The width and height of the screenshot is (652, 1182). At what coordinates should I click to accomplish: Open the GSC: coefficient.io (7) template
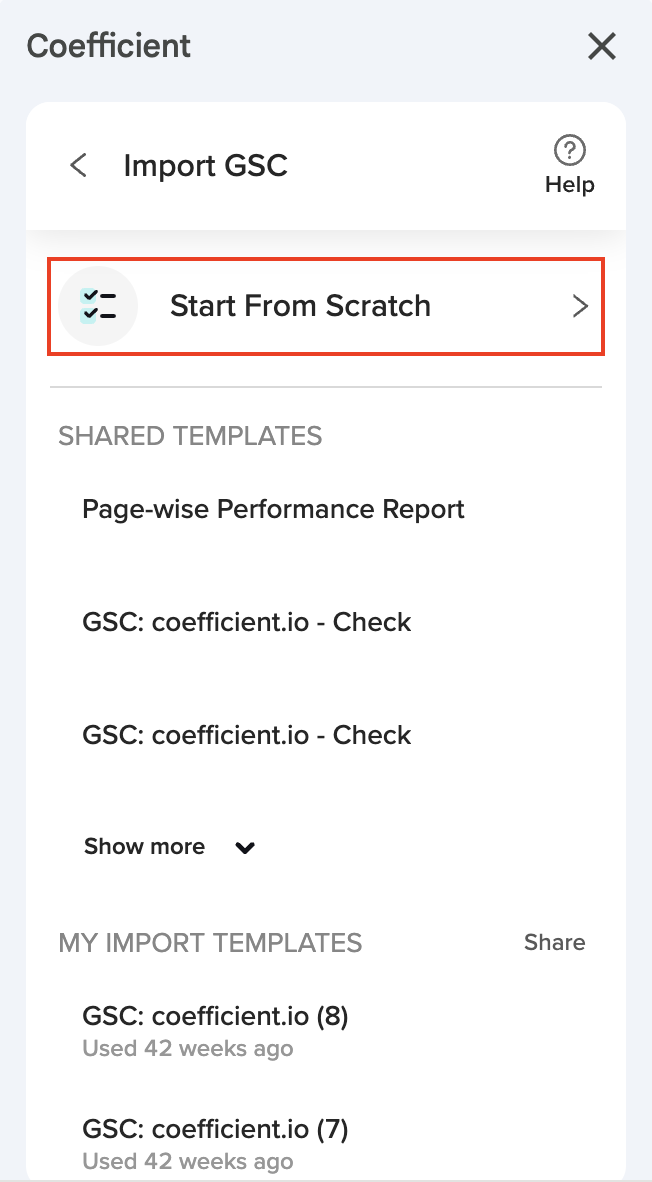click(215, 1130)
